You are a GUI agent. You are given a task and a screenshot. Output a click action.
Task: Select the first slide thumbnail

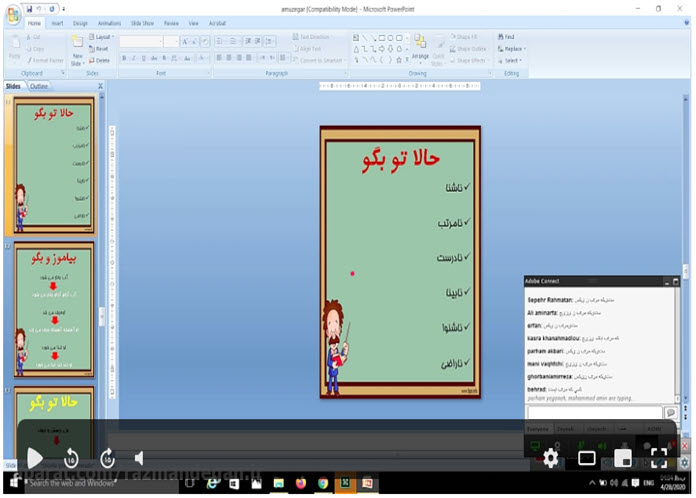pos(54,165)
